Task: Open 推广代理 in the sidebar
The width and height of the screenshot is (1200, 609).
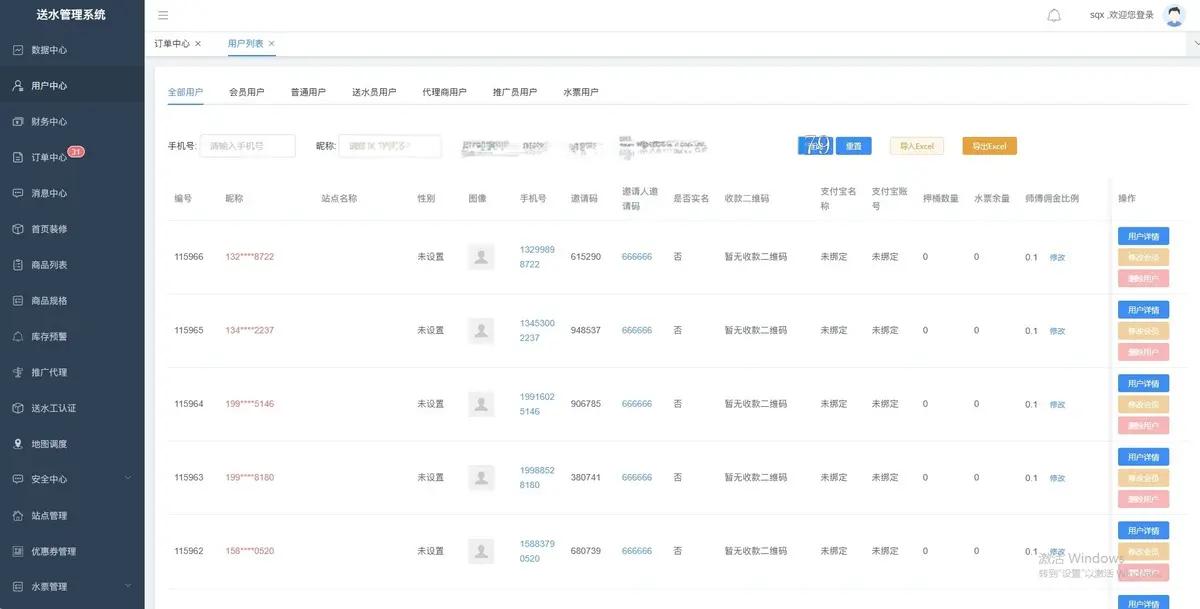Action: pyautogui.click(x=72, y=372)
